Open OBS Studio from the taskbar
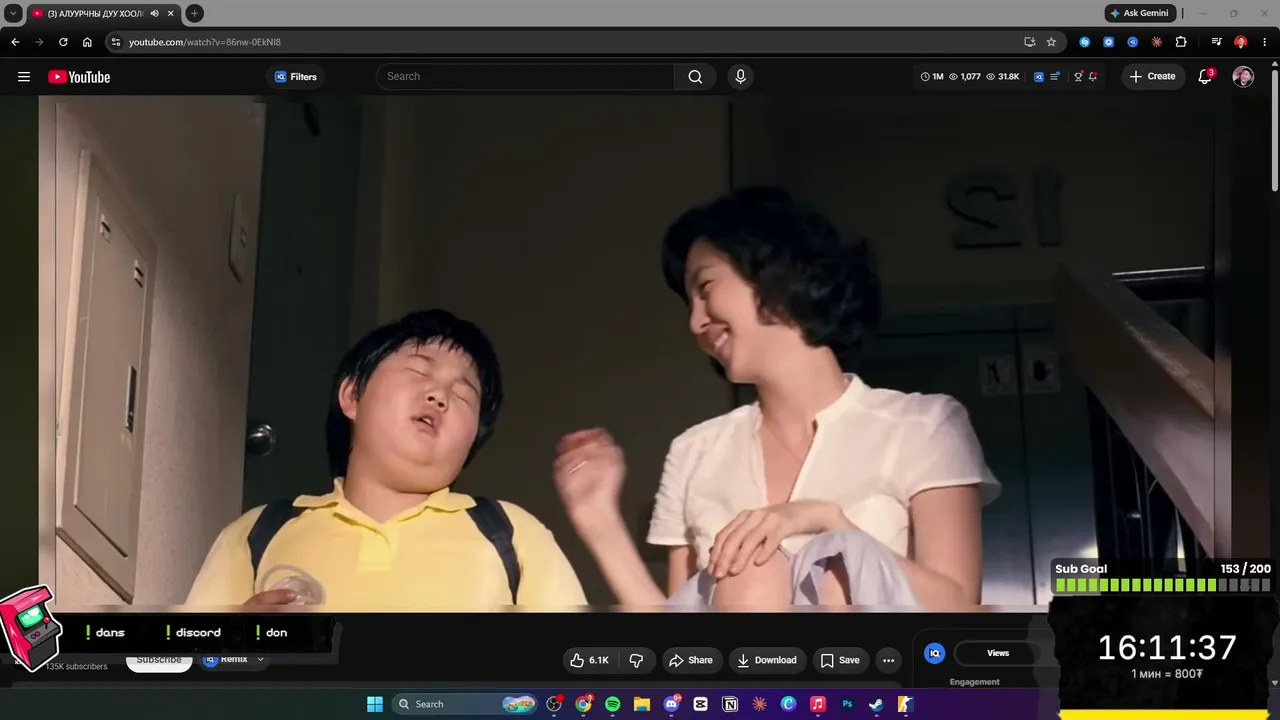The width and height of the screenshot is (1280, 720). coord(555,704)
